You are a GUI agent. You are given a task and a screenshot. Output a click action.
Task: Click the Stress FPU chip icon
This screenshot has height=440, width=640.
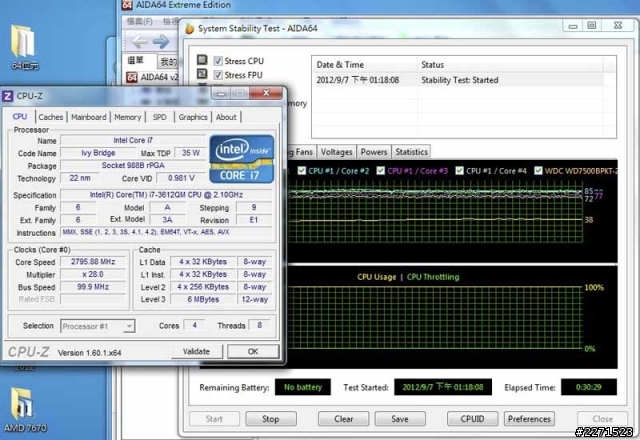(x=202, y=74)
